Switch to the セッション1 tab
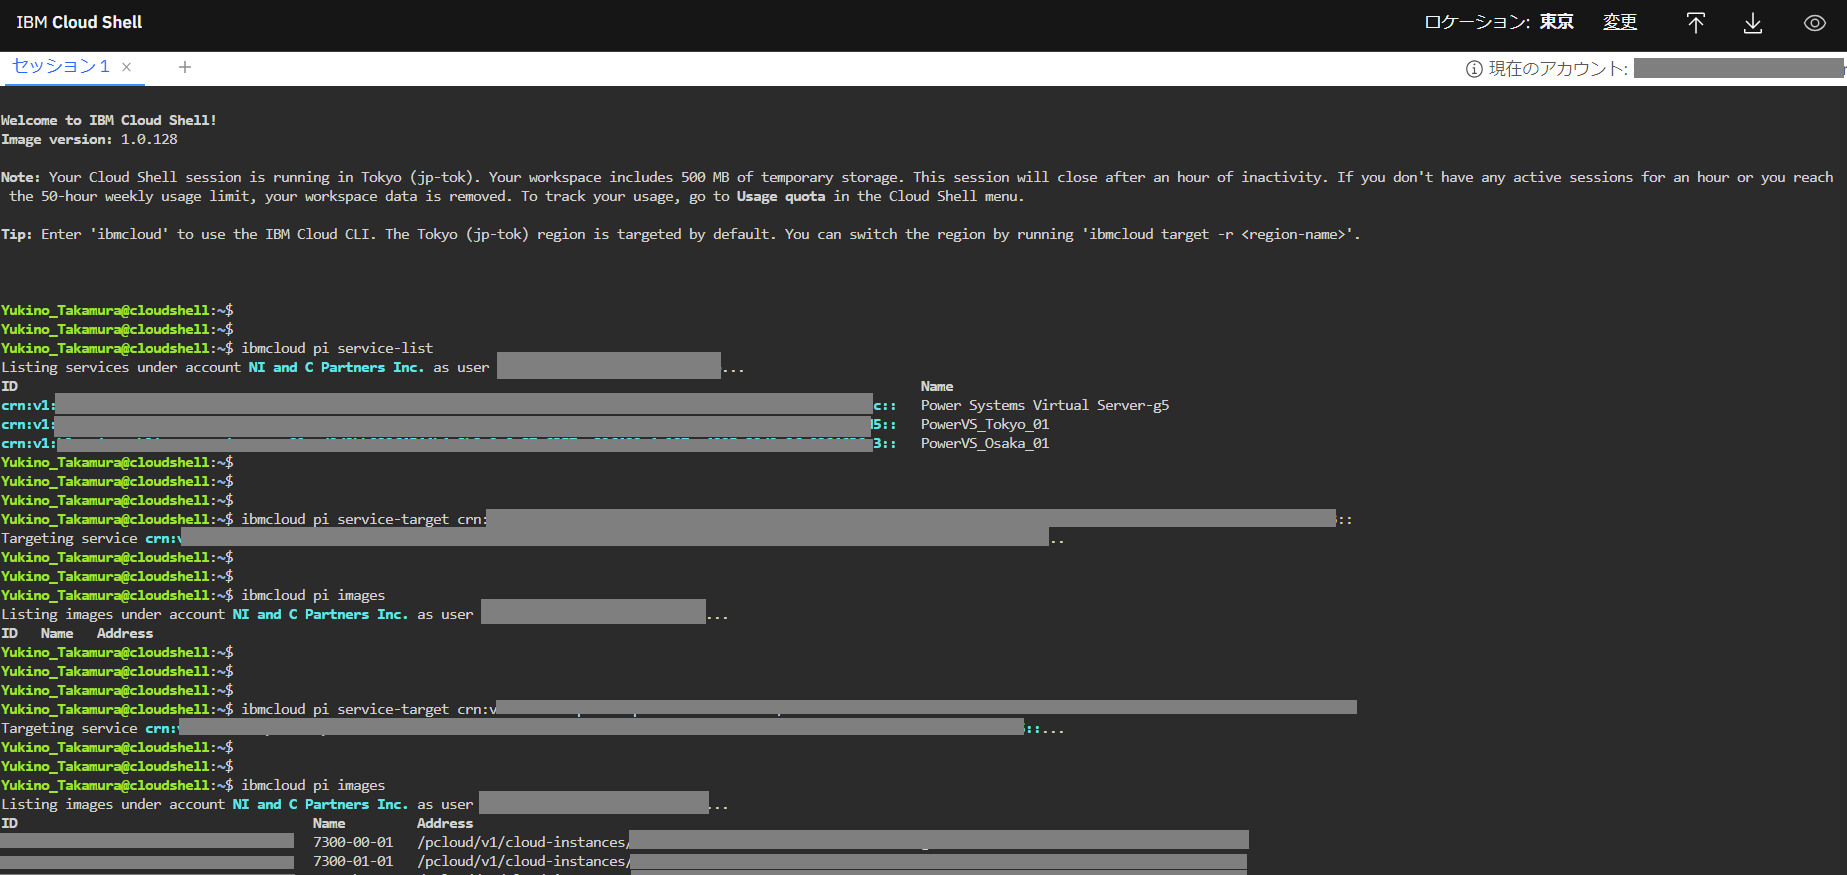Image resolution: width=1847 pixels, height=875 pixels. click(x=60, y=67)
